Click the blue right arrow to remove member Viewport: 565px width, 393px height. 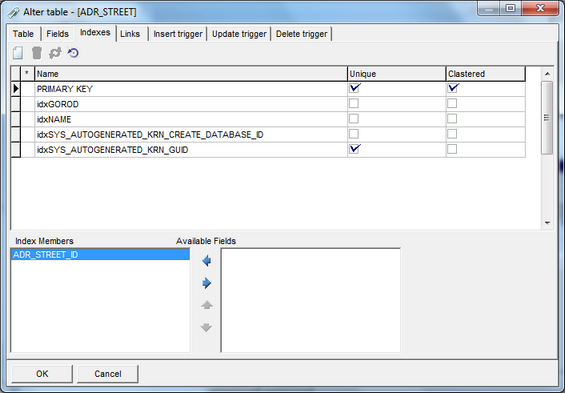tap(206, 283)
